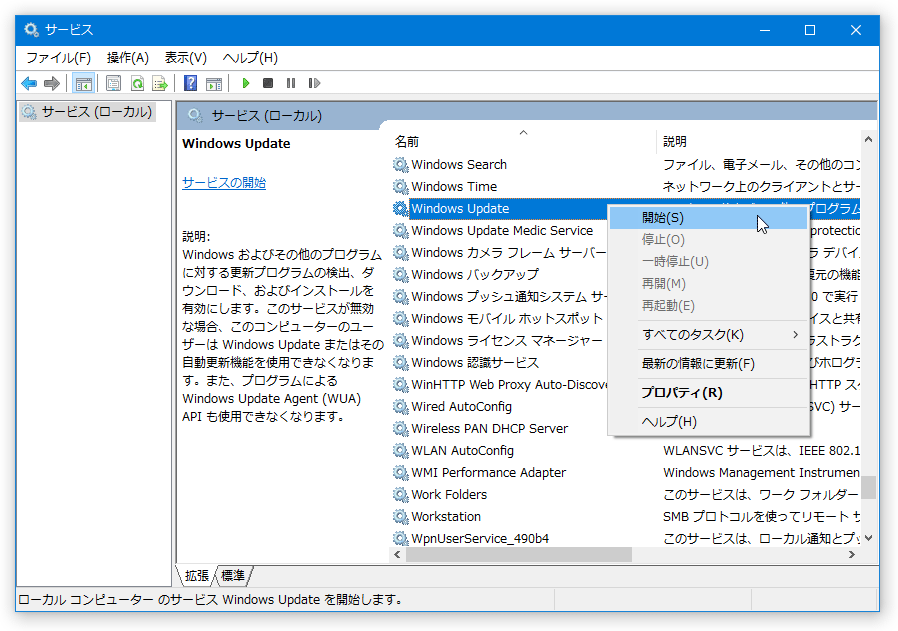Switch to the 標準 tab
The width and height of the screenshot is (898, 631).
click(x=233, y=575)
